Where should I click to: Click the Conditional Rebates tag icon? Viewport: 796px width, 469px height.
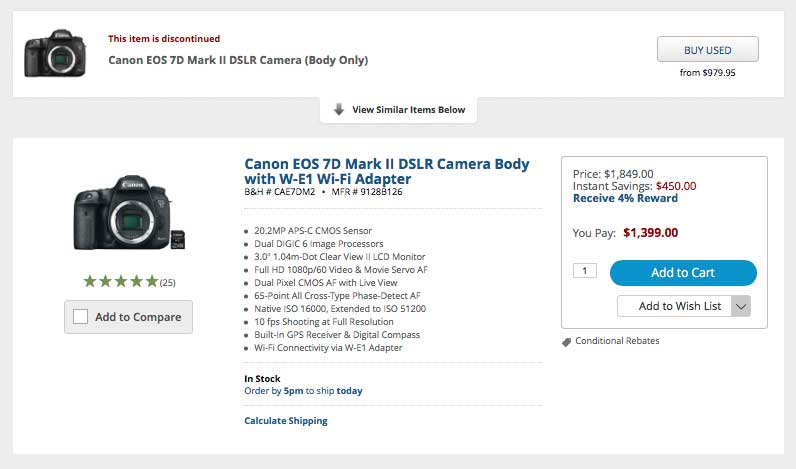pos(567,342)
